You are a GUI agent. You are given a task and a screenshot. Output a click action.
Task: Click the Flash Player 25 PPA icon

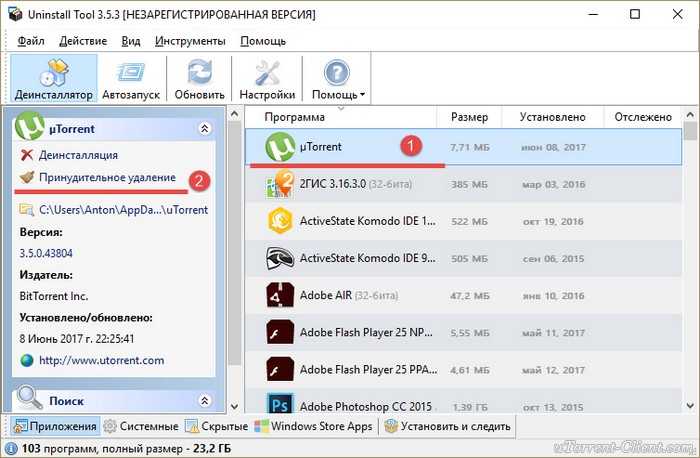[280, 370]
